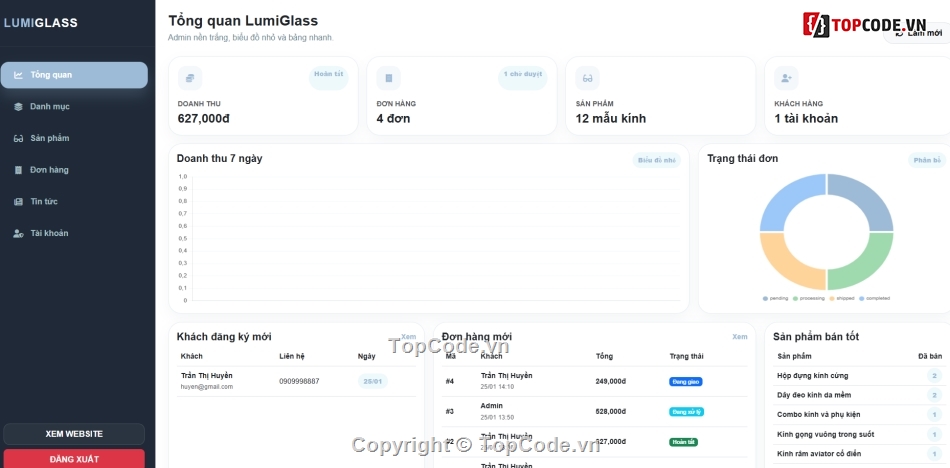Click the Đang giao status badge of order #4
This screenshot has height=468, width=950.
(686, 382)
